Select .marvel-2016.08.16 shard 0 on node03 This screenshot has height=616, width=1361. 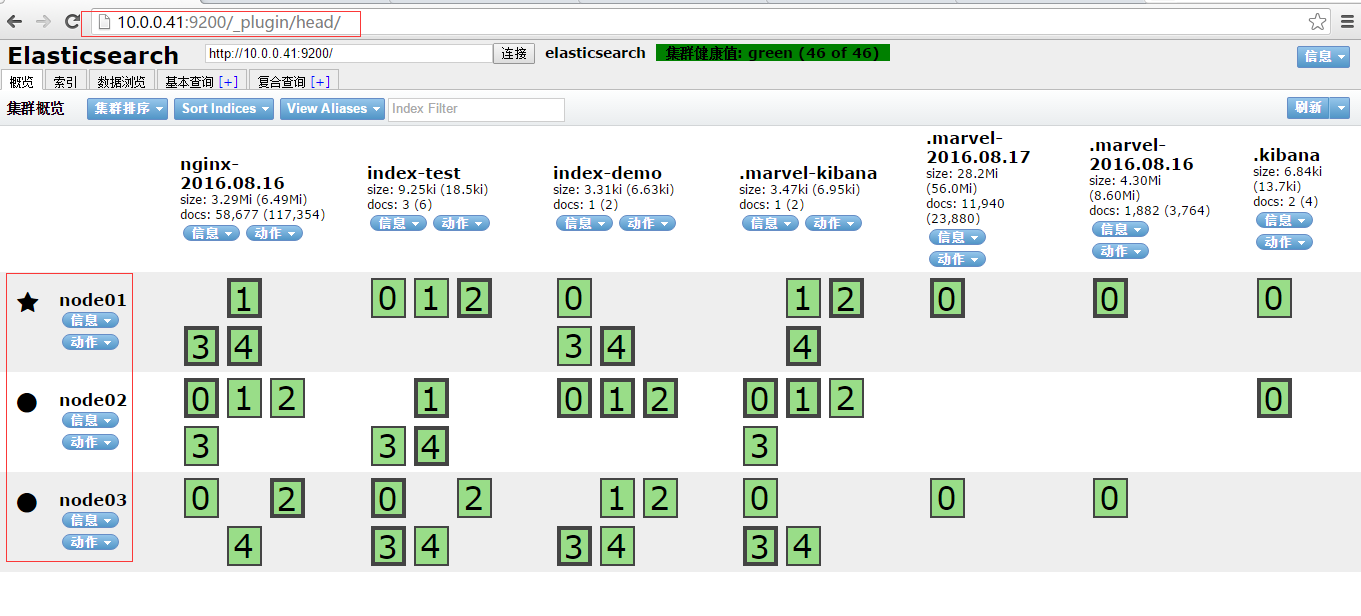1110,498
